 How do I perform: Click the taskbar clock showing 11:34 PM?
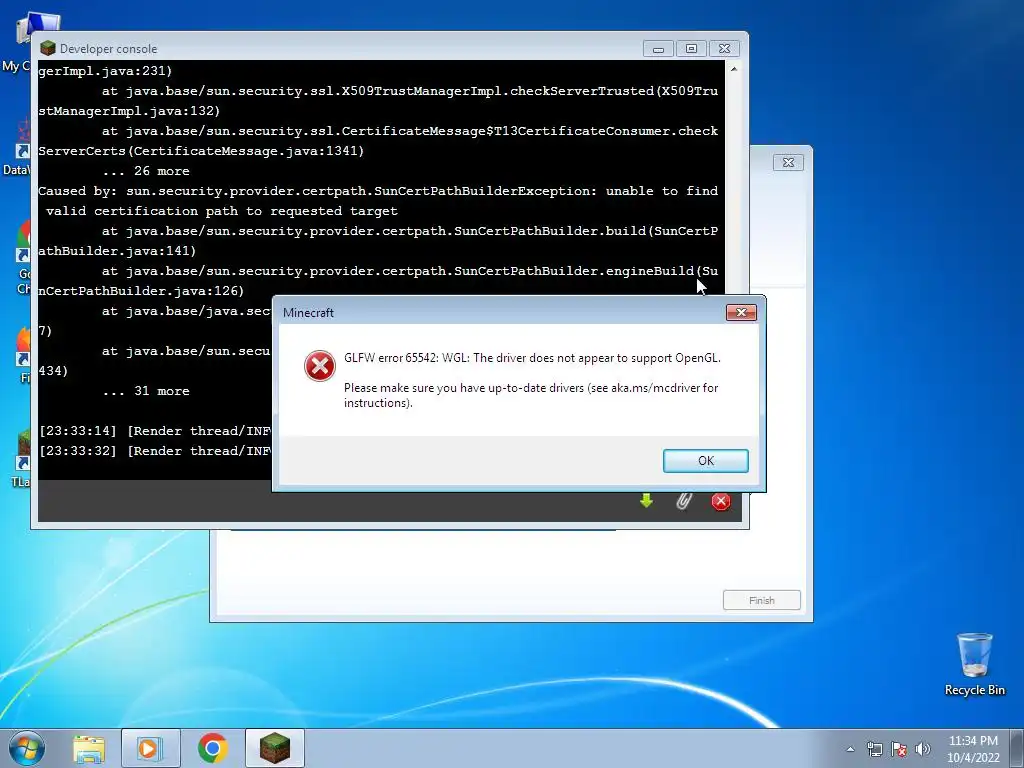[973, 749]
